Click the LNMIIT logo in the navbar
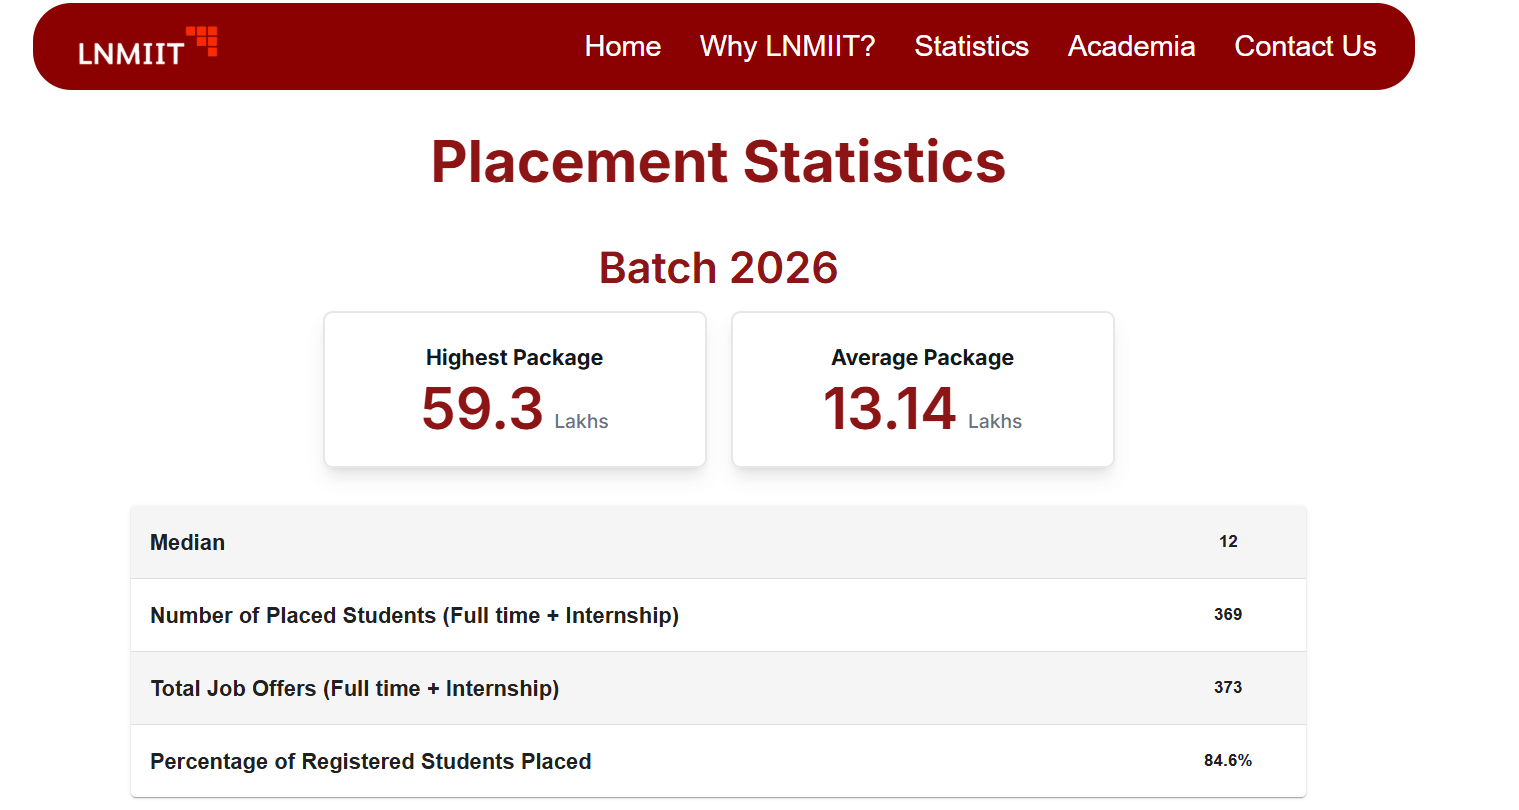 tap(148, 46)
